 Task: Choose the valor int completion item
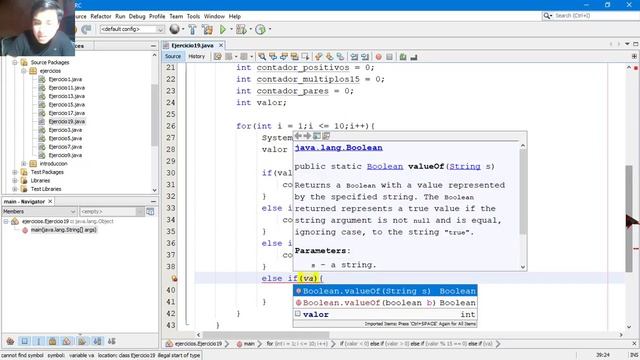tap(385, 314)
